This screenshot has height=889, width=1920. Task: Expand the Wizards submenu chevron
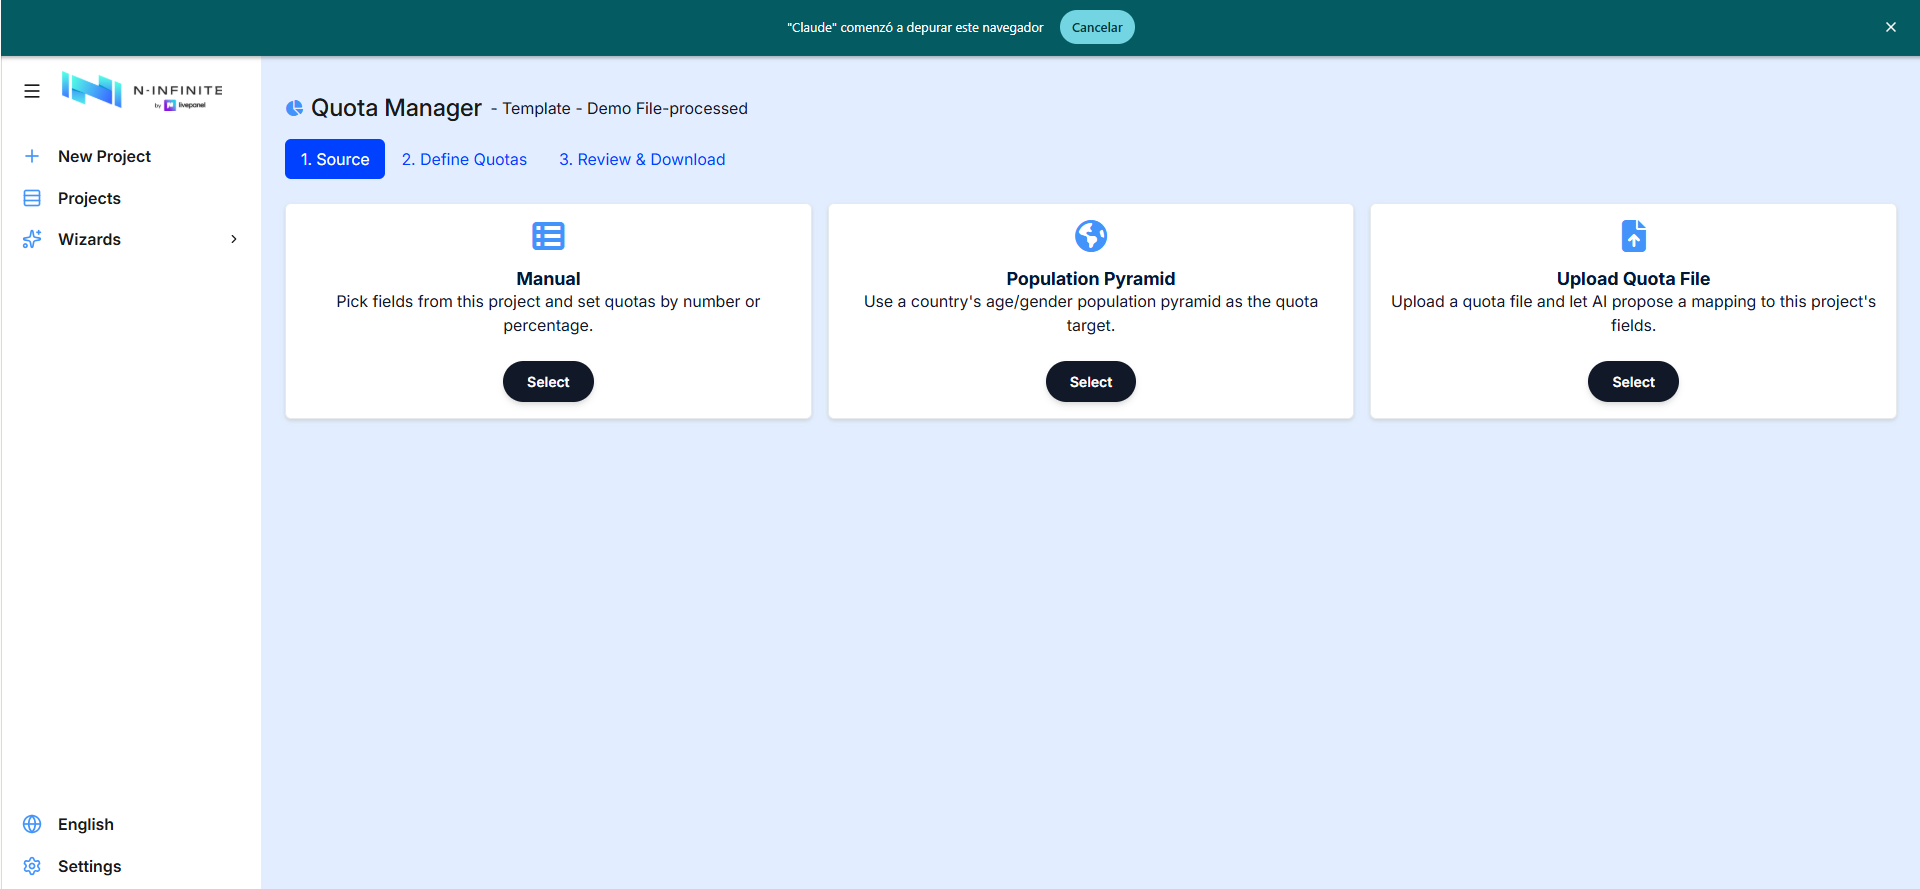coord(234,239)
